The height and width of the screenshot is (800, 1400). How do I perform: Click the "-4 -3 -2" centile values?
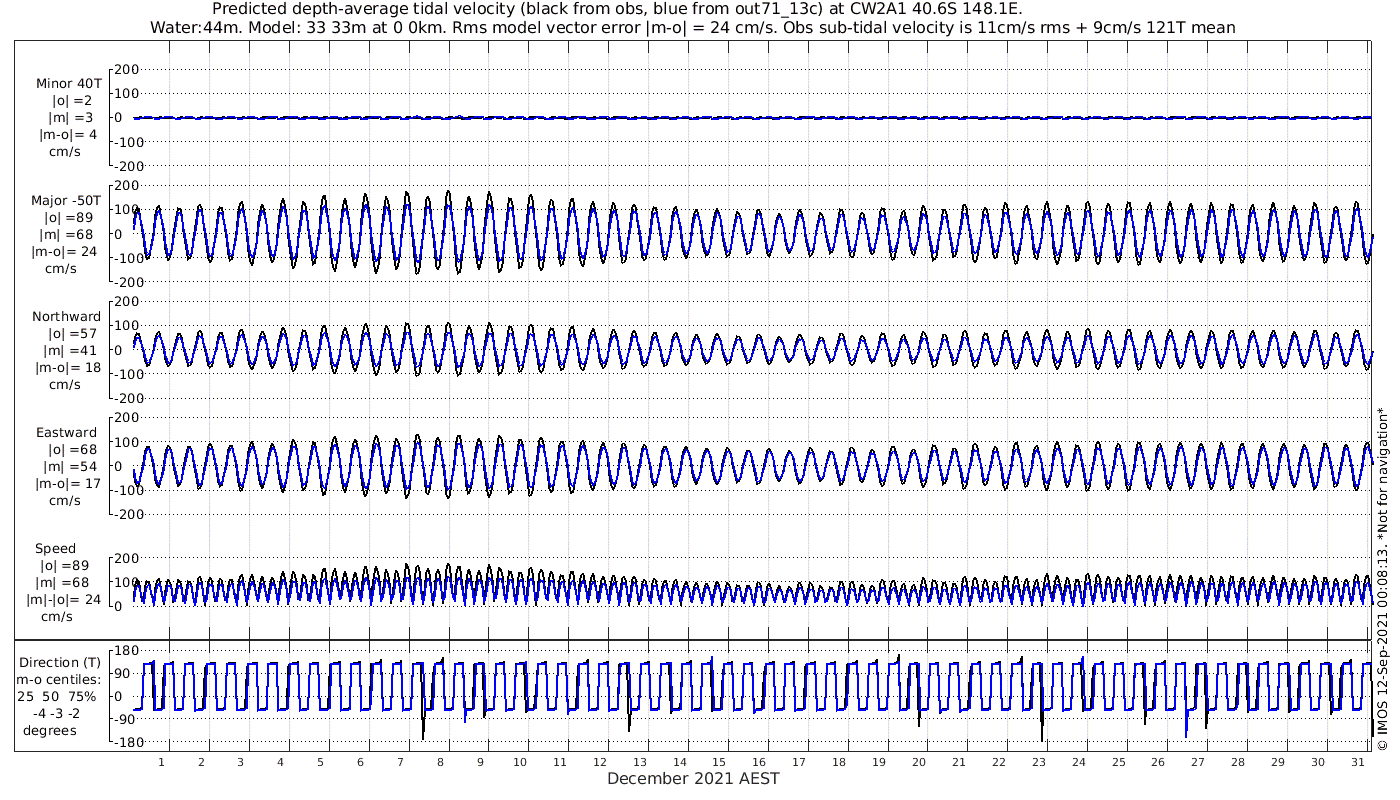56,714
